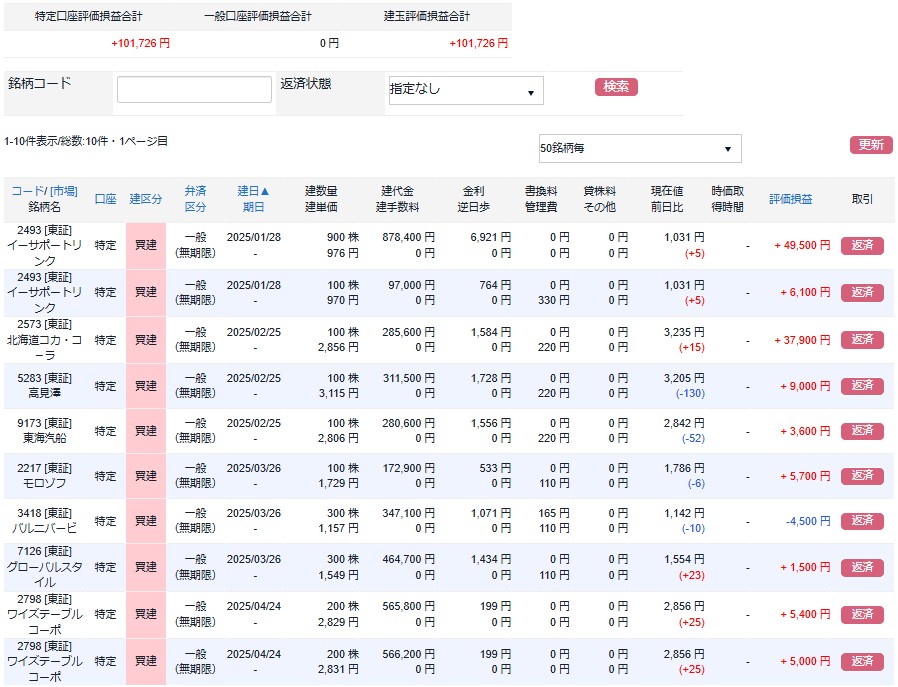The width and height of the screenshot is (898, 687).
Task: Click the + 49,500 円 valuation gain value
Action: 802,246
